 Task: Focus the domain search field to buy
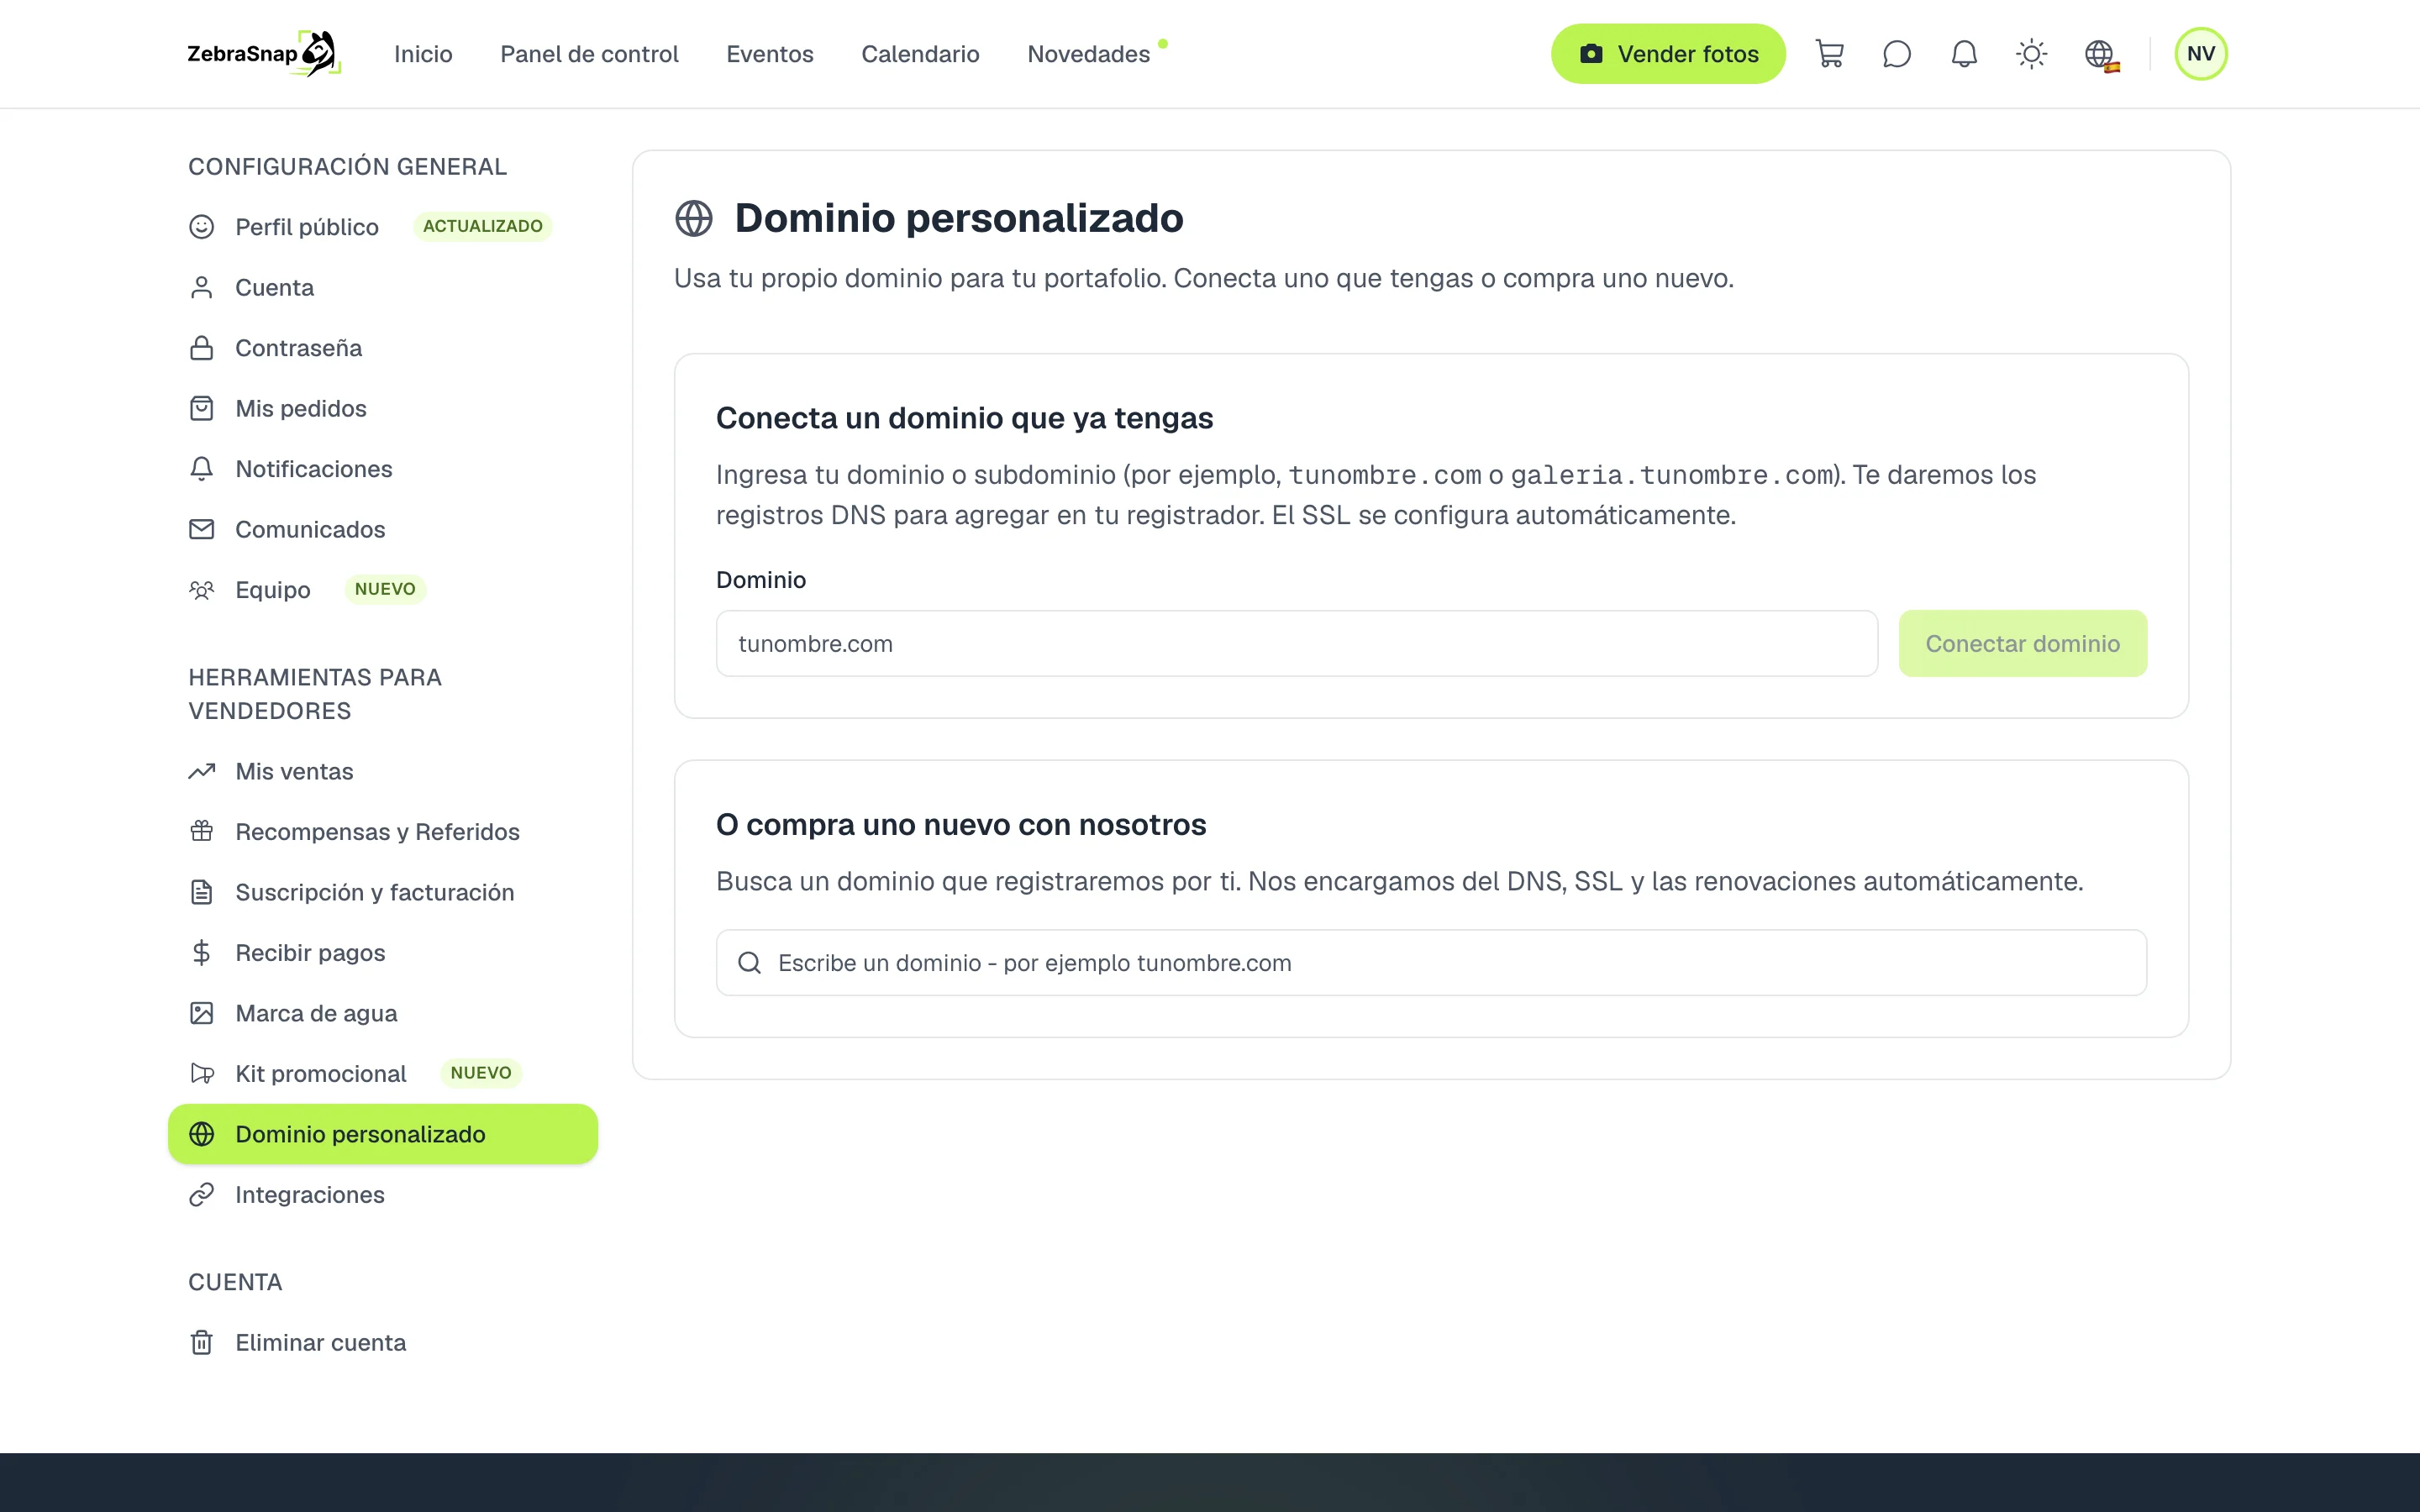(x=1431, y=963)
